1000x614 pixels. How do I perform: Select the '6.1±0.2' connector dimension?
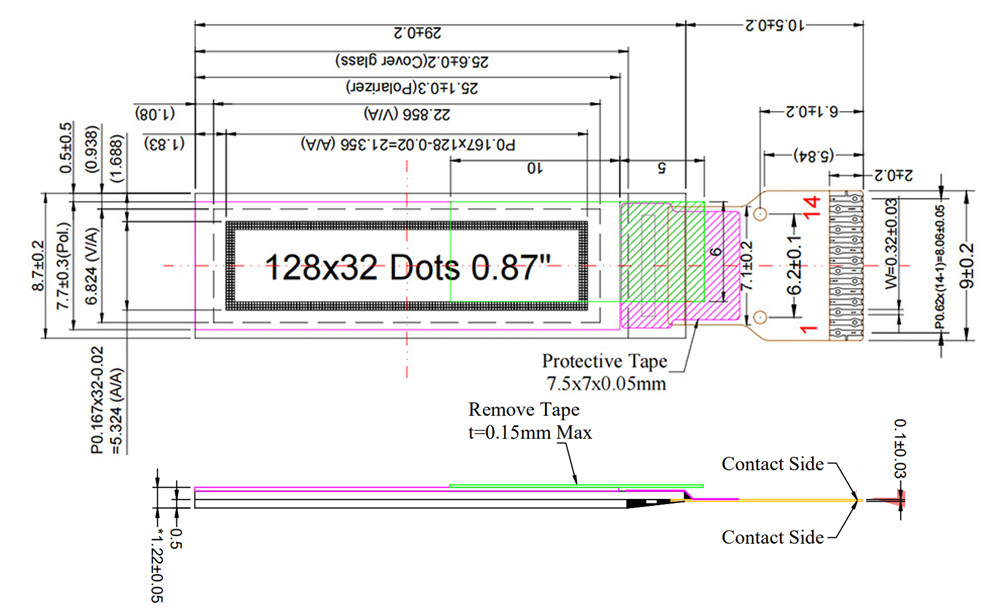pyautogui.click(x=811, y=111)
